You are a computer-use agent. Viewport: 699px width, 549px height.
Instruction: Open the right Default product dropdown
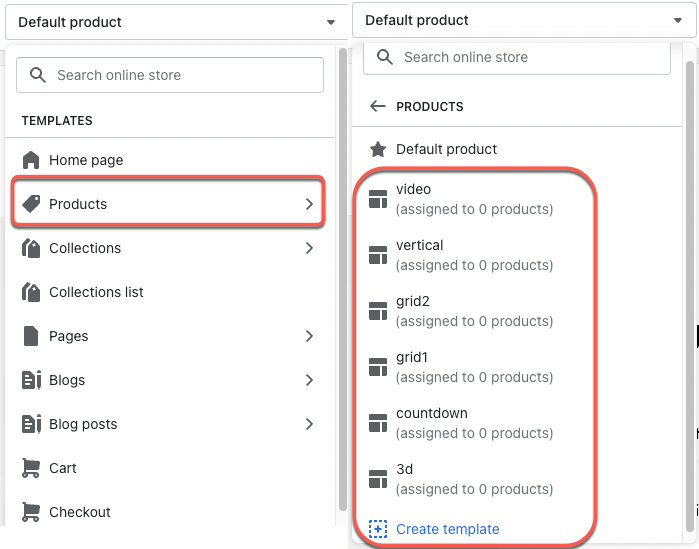point(524,20)
